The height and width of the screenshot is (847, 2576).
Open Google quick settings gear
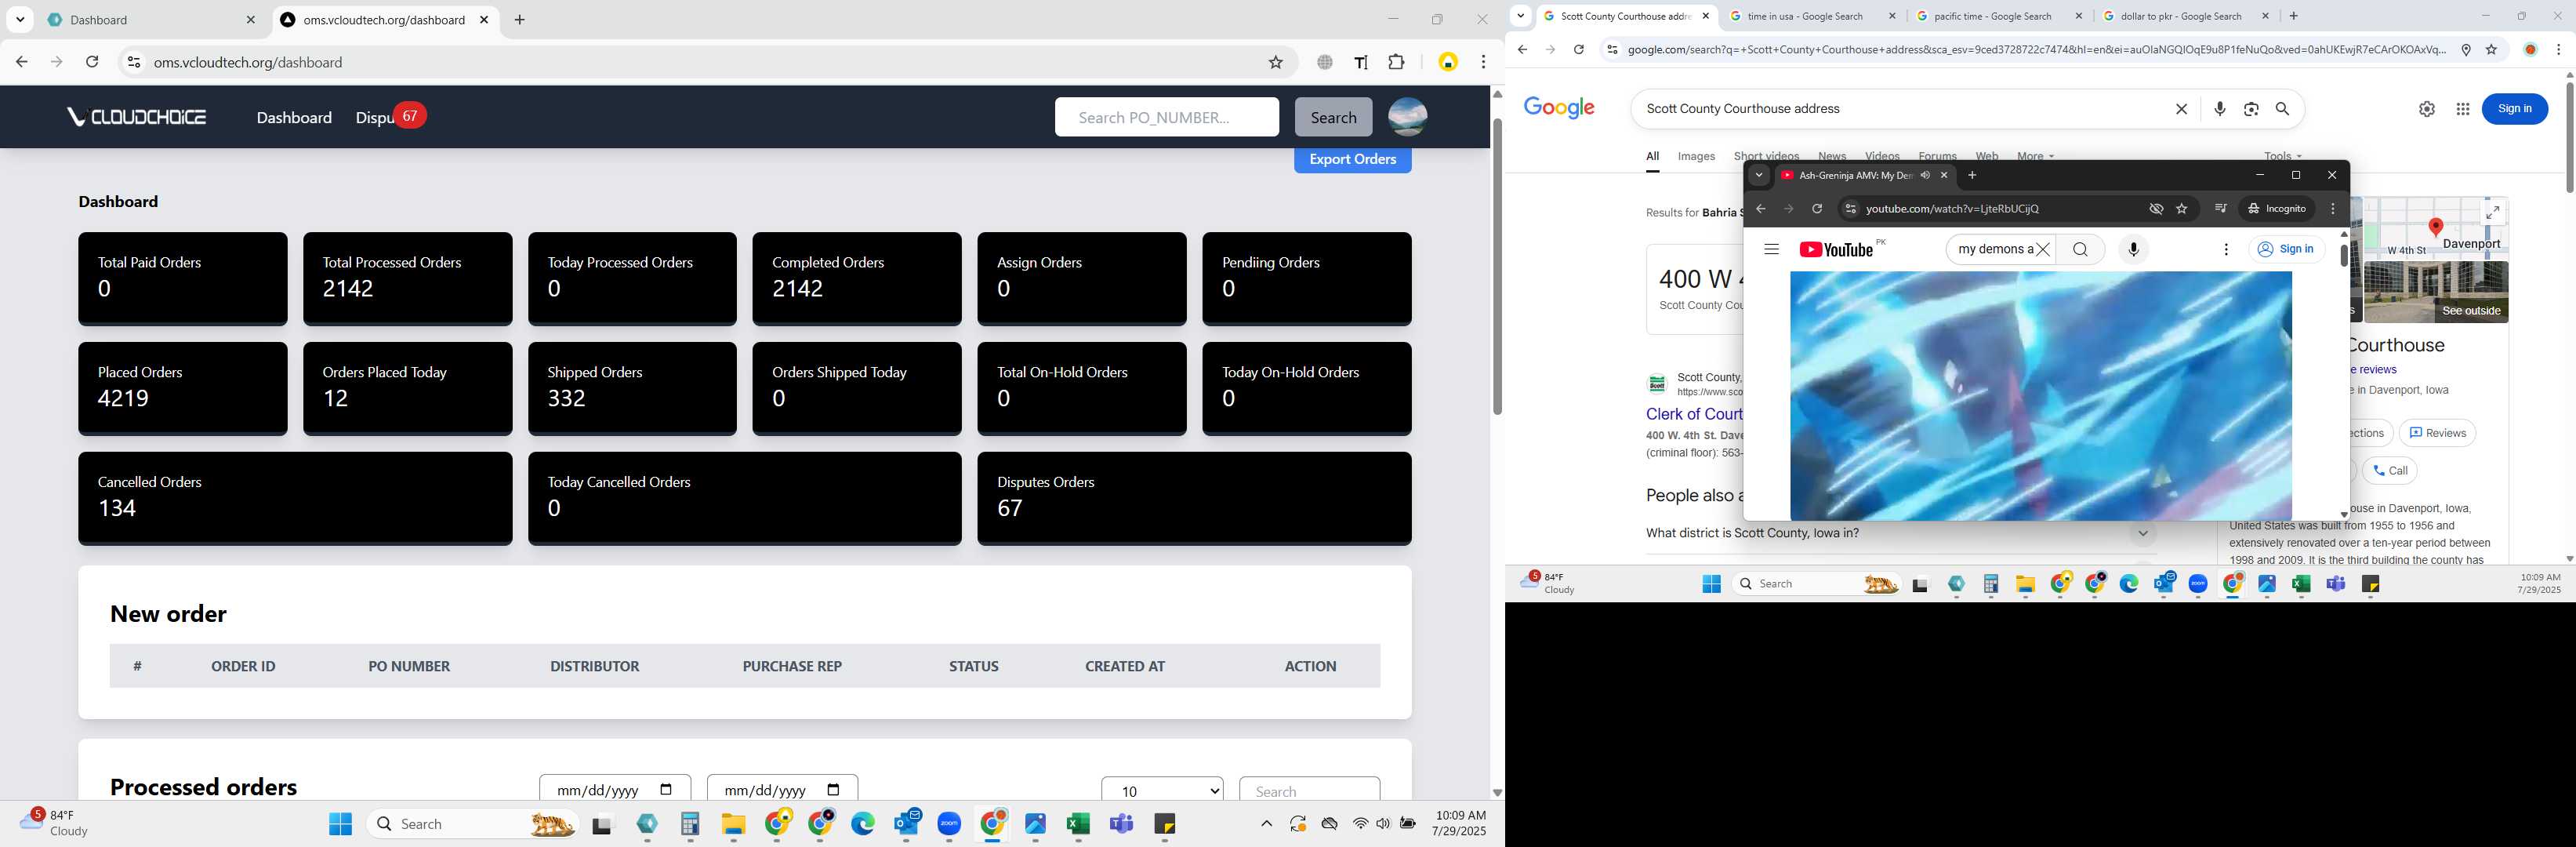[x=2426, y=109]
